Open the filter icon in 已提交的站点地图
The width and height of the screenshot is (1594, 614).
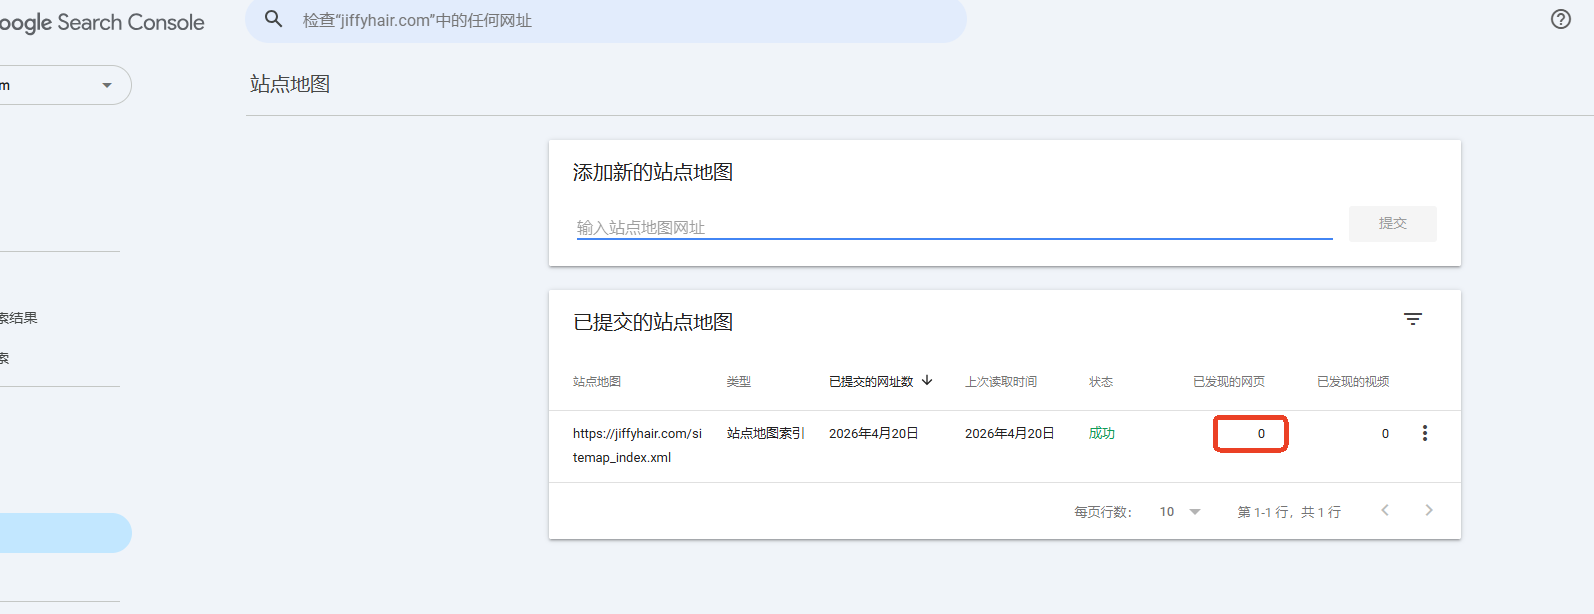point(1412,319)
